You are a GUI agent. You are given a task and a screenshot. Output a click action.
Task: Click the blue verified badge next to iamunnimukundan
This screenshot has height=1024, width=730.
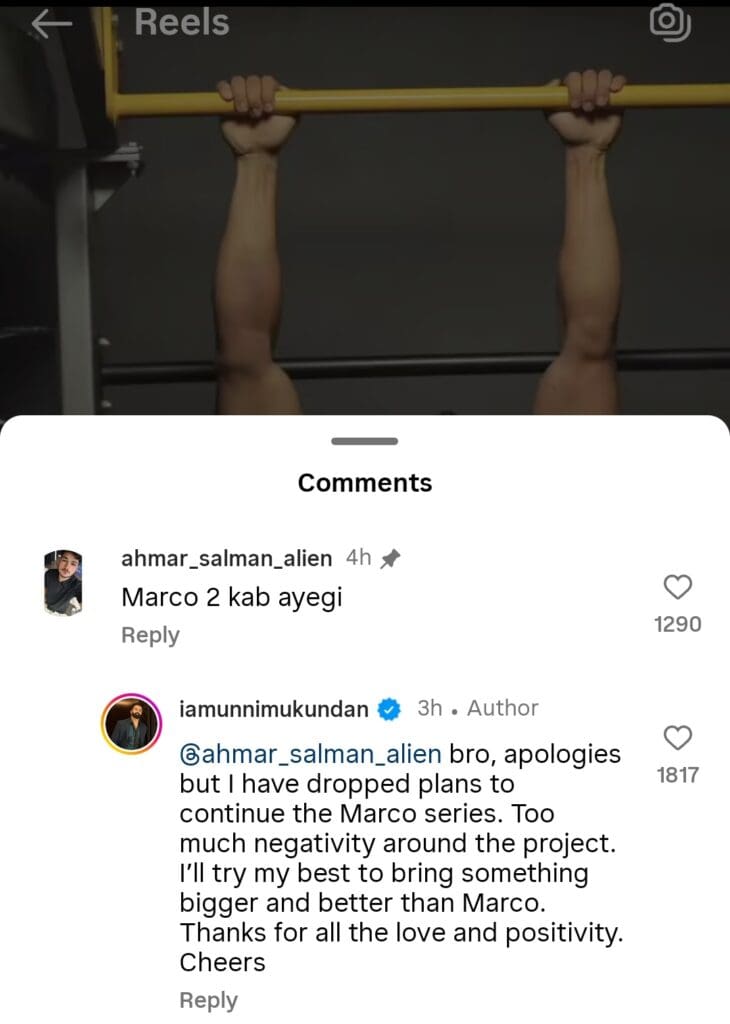click(390, 709)
